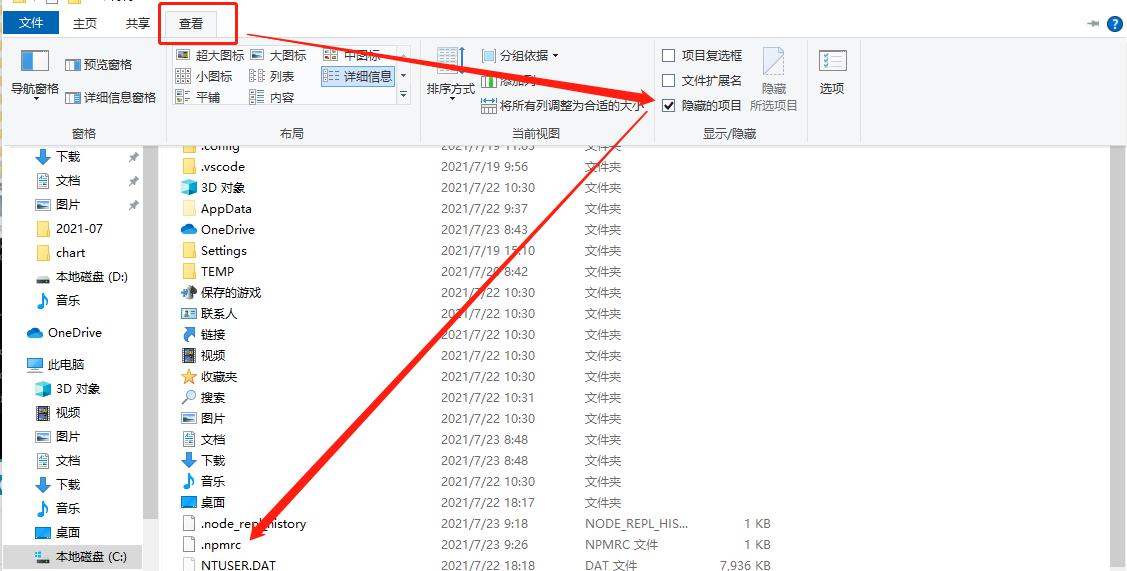
Task: Select the 列表 layout
Action: pyautogui.click(x=272, y=76)
